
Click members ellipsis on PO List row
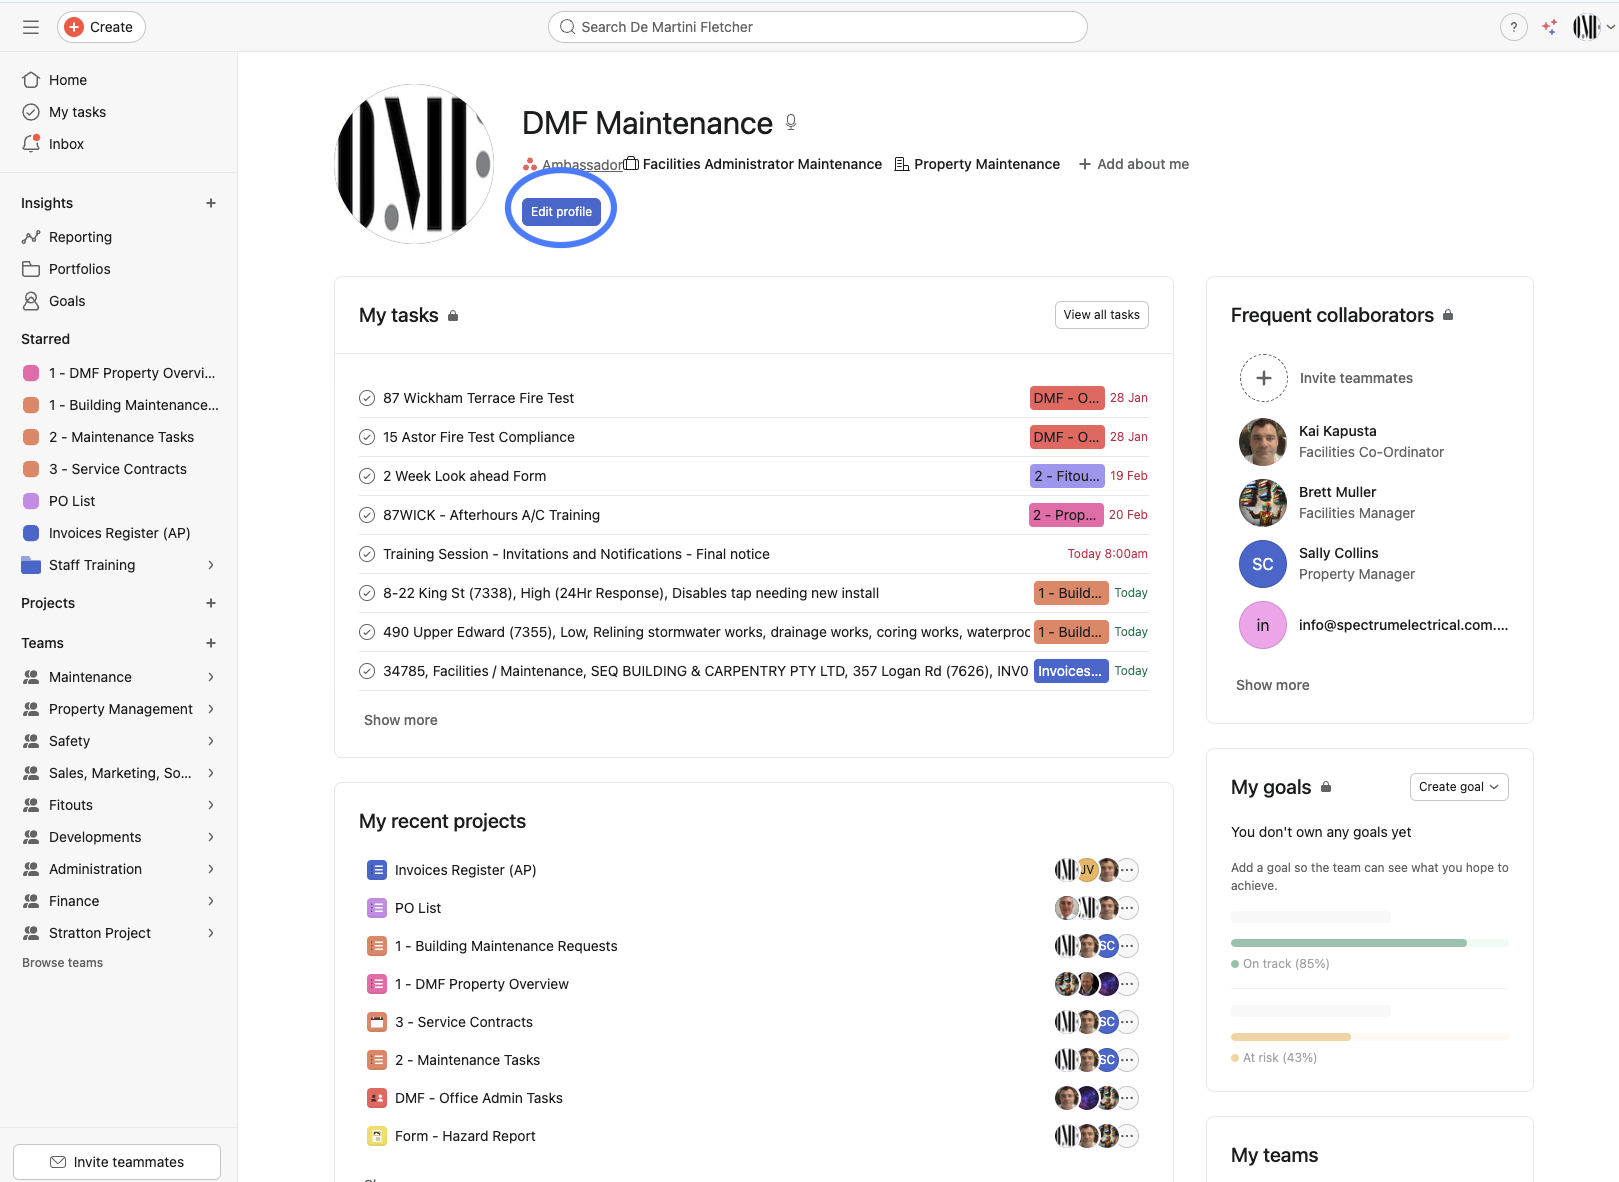1127,908
